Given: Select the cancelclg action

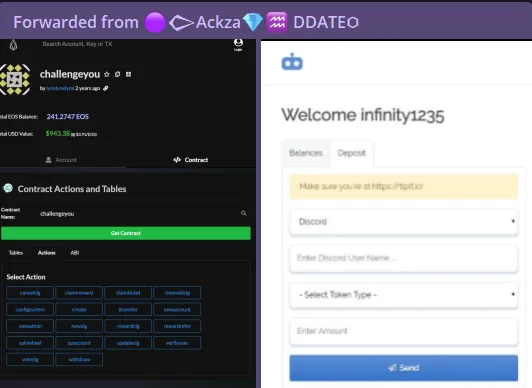Looking at the screenshot, I should tap(30, 293).
